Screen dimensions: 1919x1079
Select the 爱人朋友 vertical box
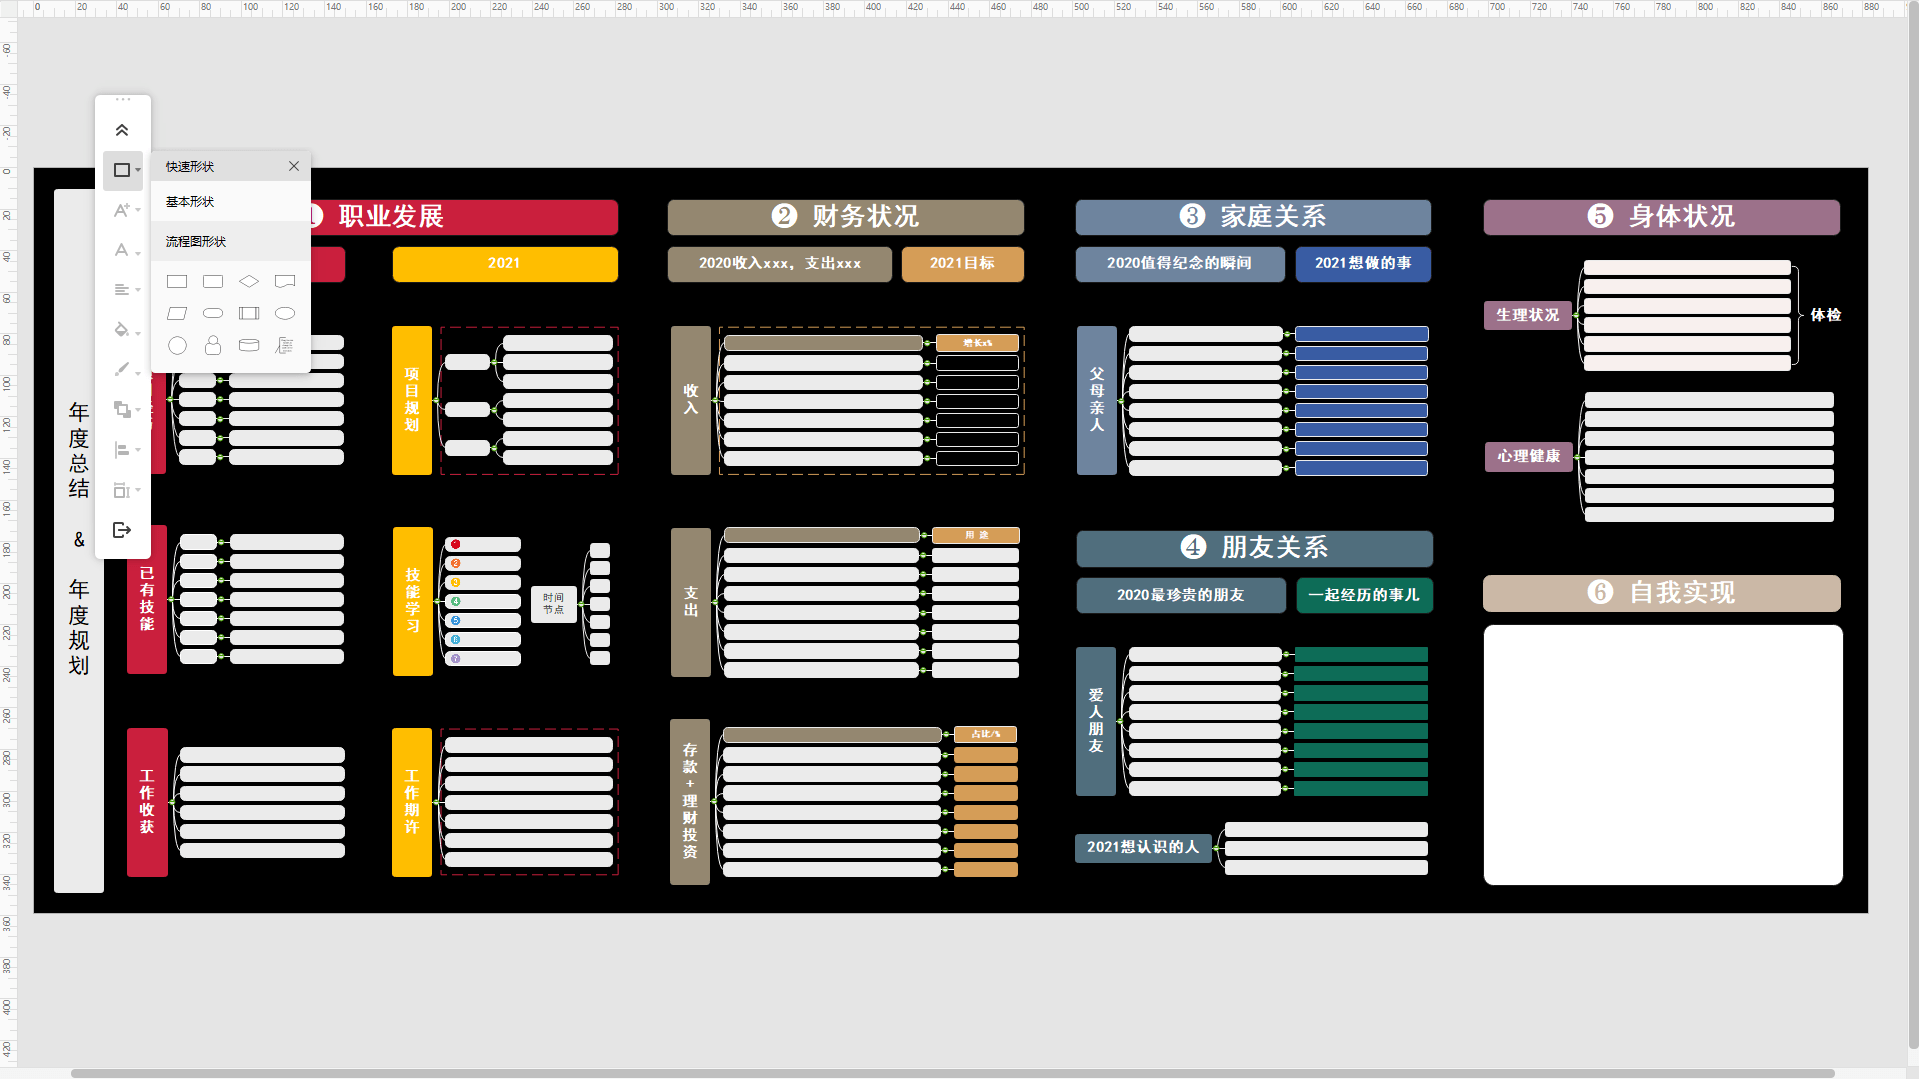1096,721
